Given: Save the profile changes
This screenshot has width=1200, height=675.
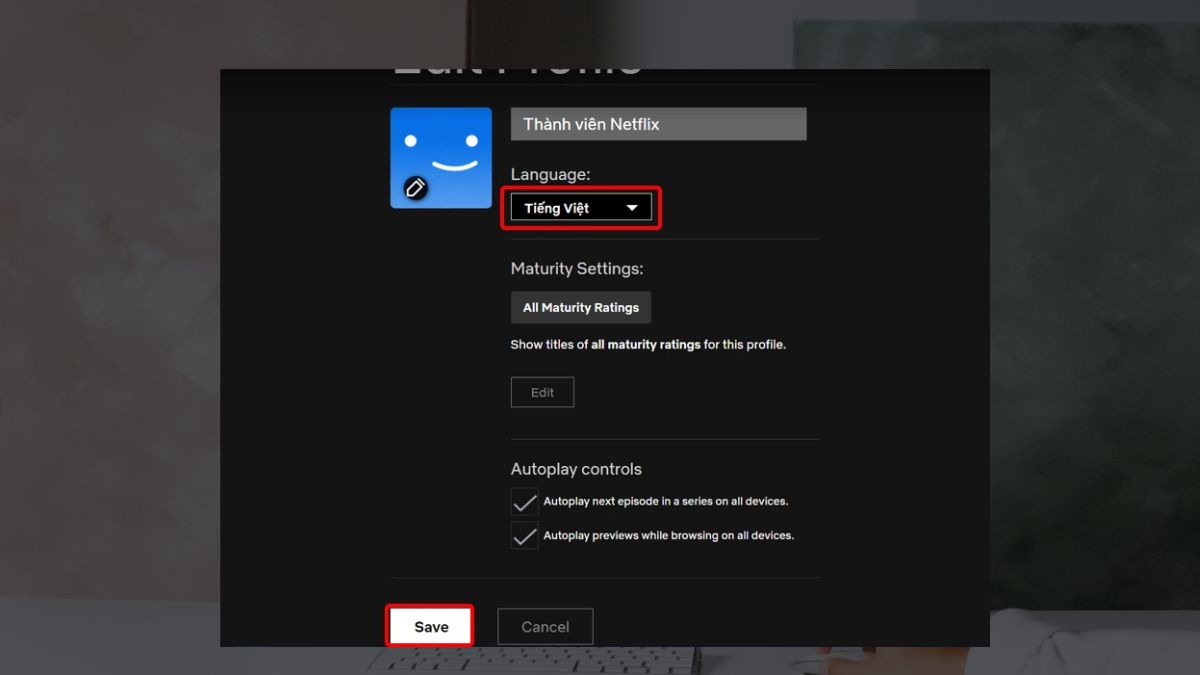Looking at the screenshot, I should [431, 627].
